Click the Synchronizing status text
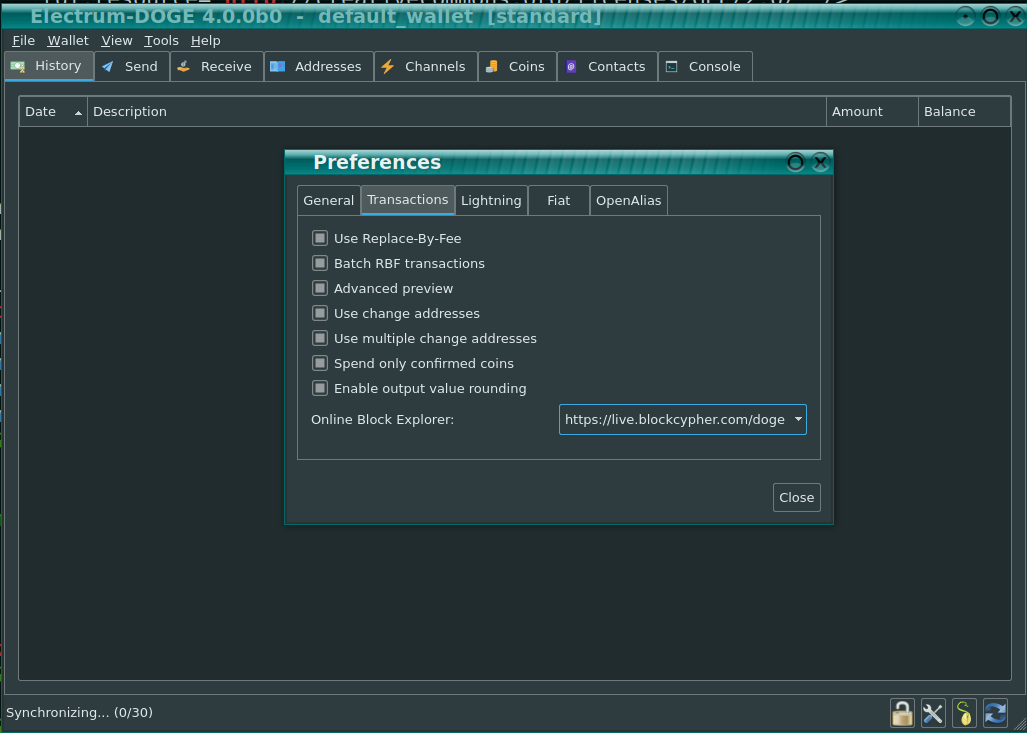The image size is (1027, 733). tap(79, 712)
